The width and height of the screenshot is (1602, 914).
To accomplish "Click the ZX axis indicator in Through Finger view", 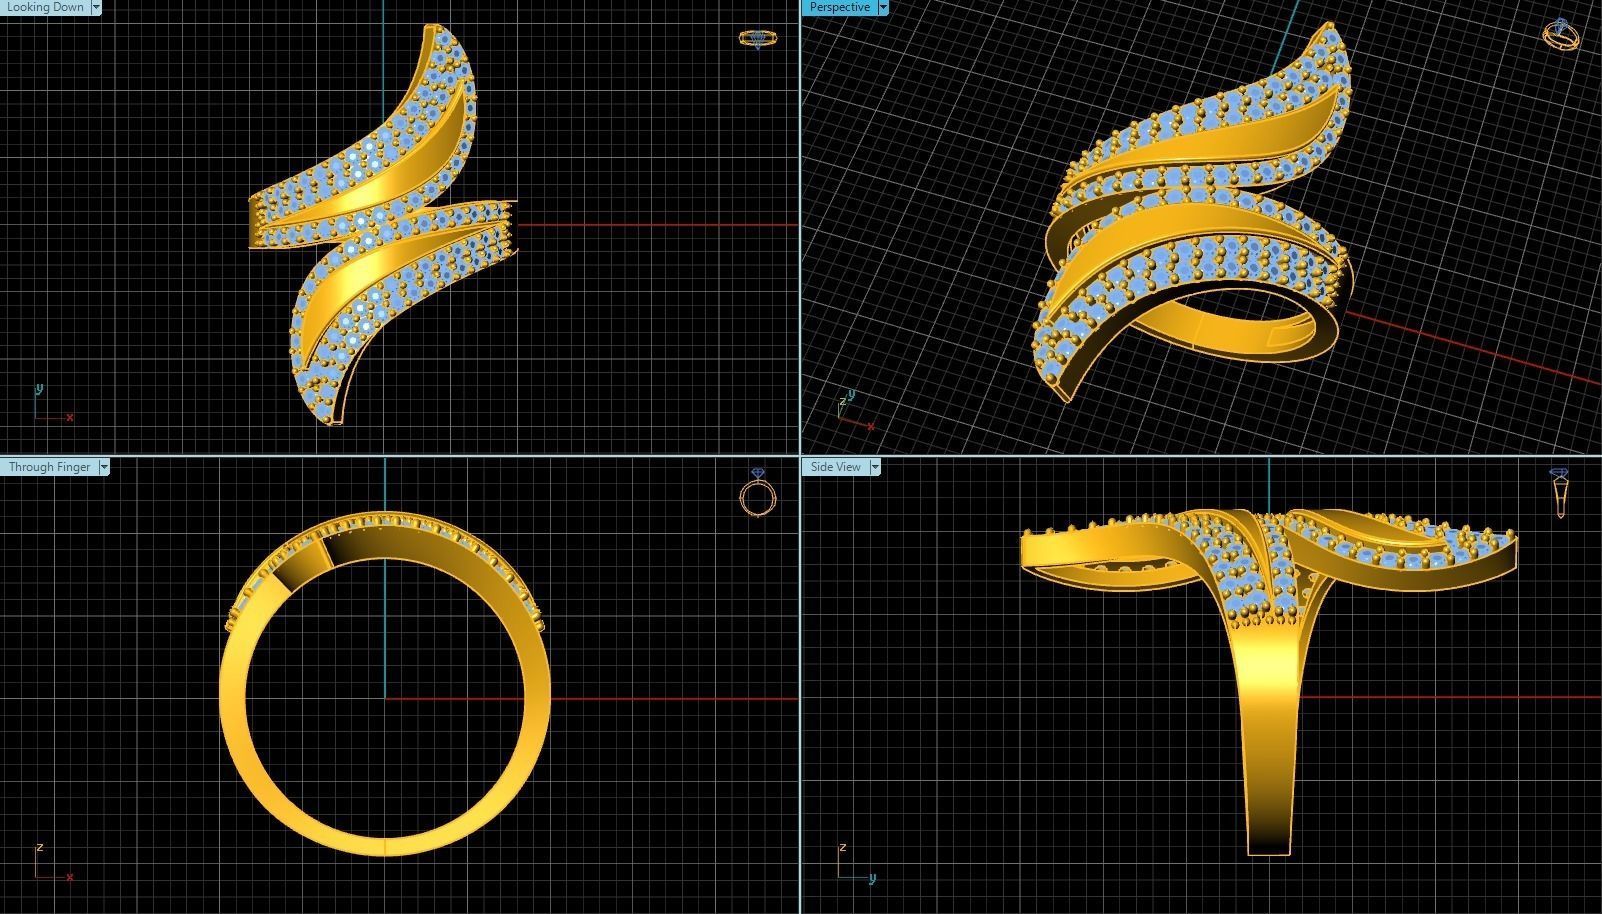I will point(53,863).
